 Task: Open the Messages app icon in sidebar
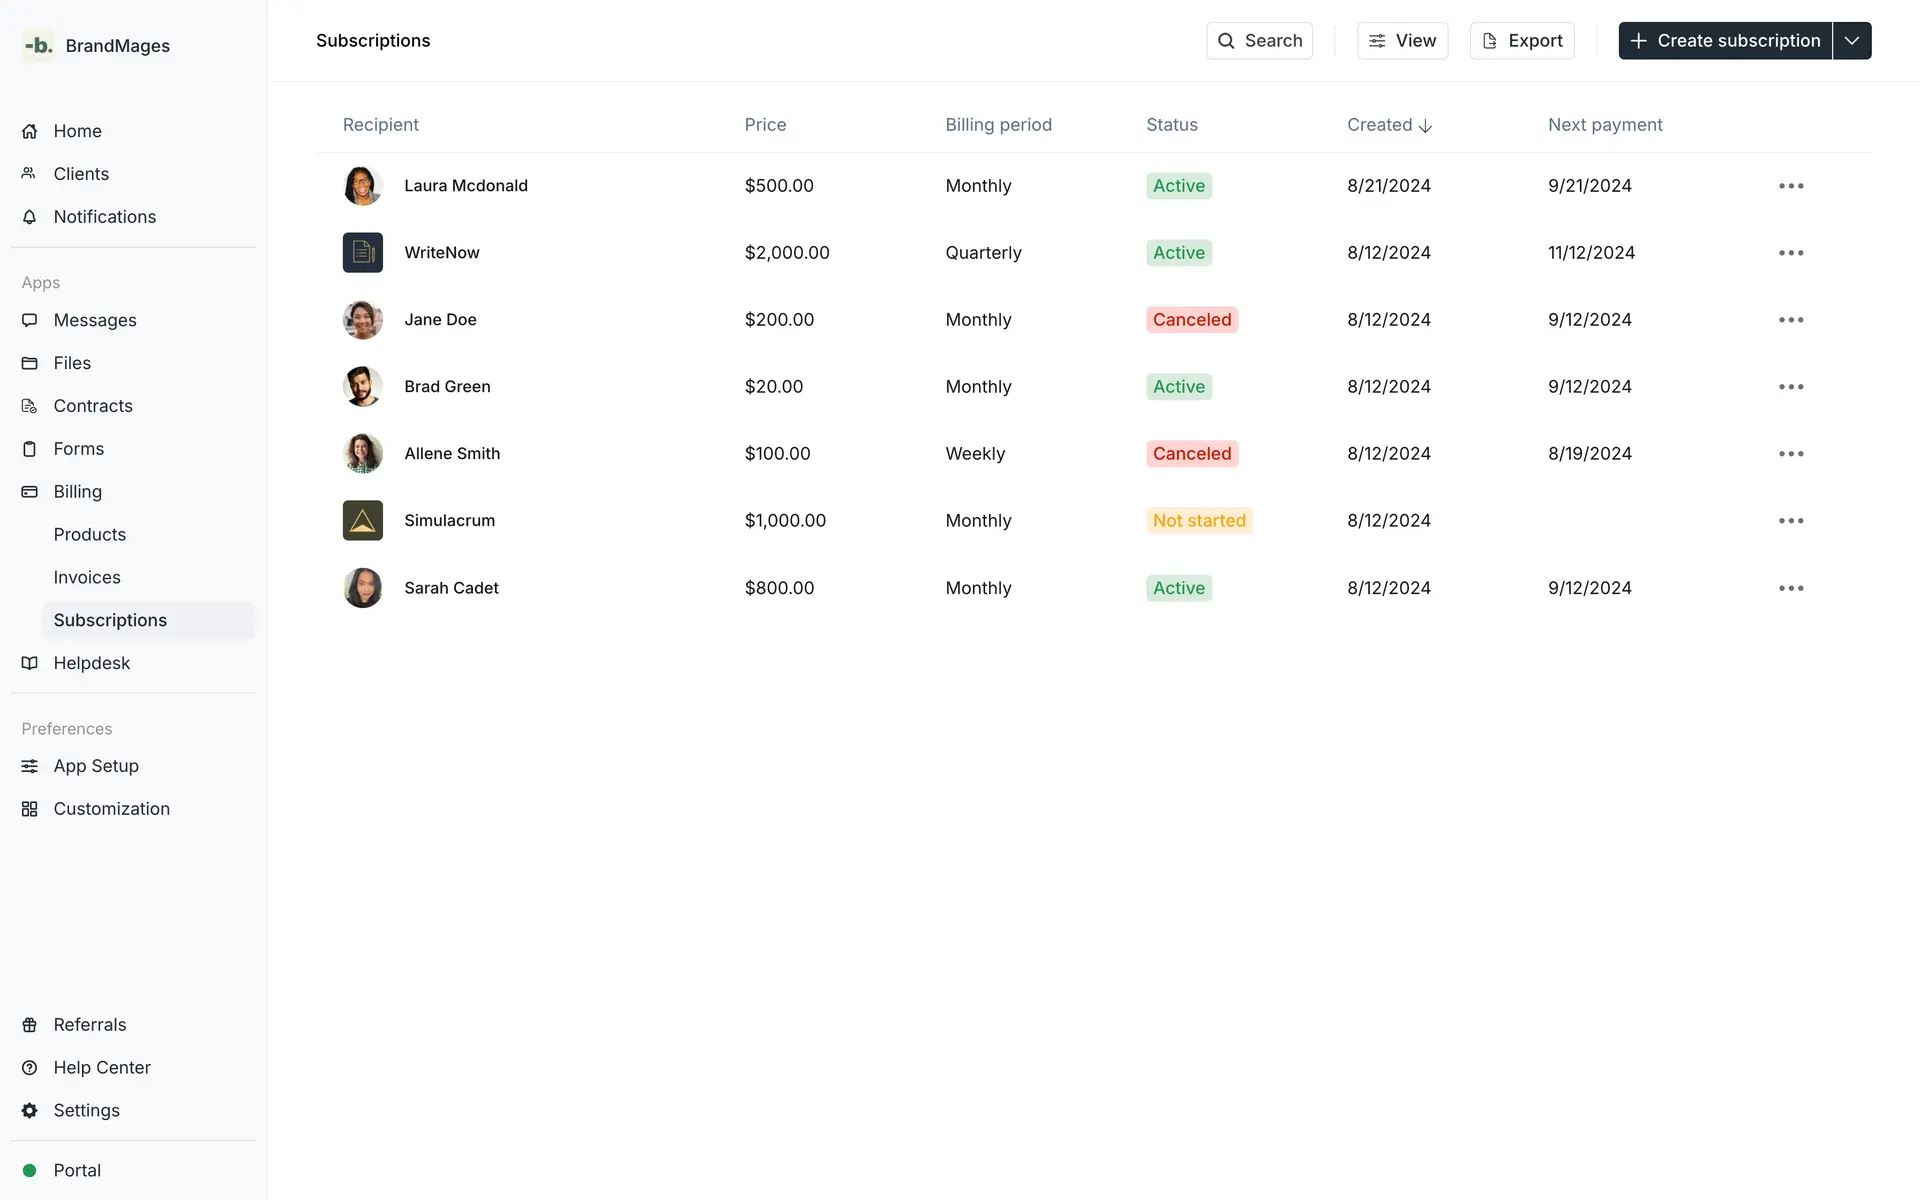29,320
